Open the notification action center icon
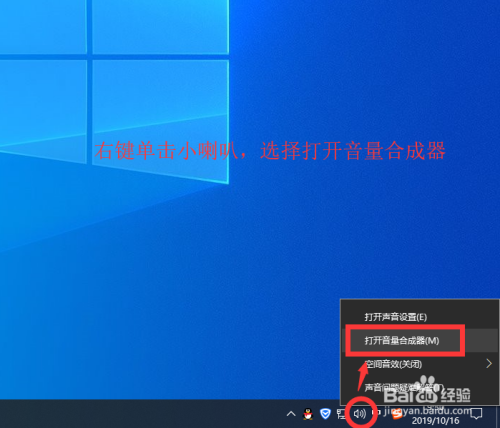 [477, 414]
